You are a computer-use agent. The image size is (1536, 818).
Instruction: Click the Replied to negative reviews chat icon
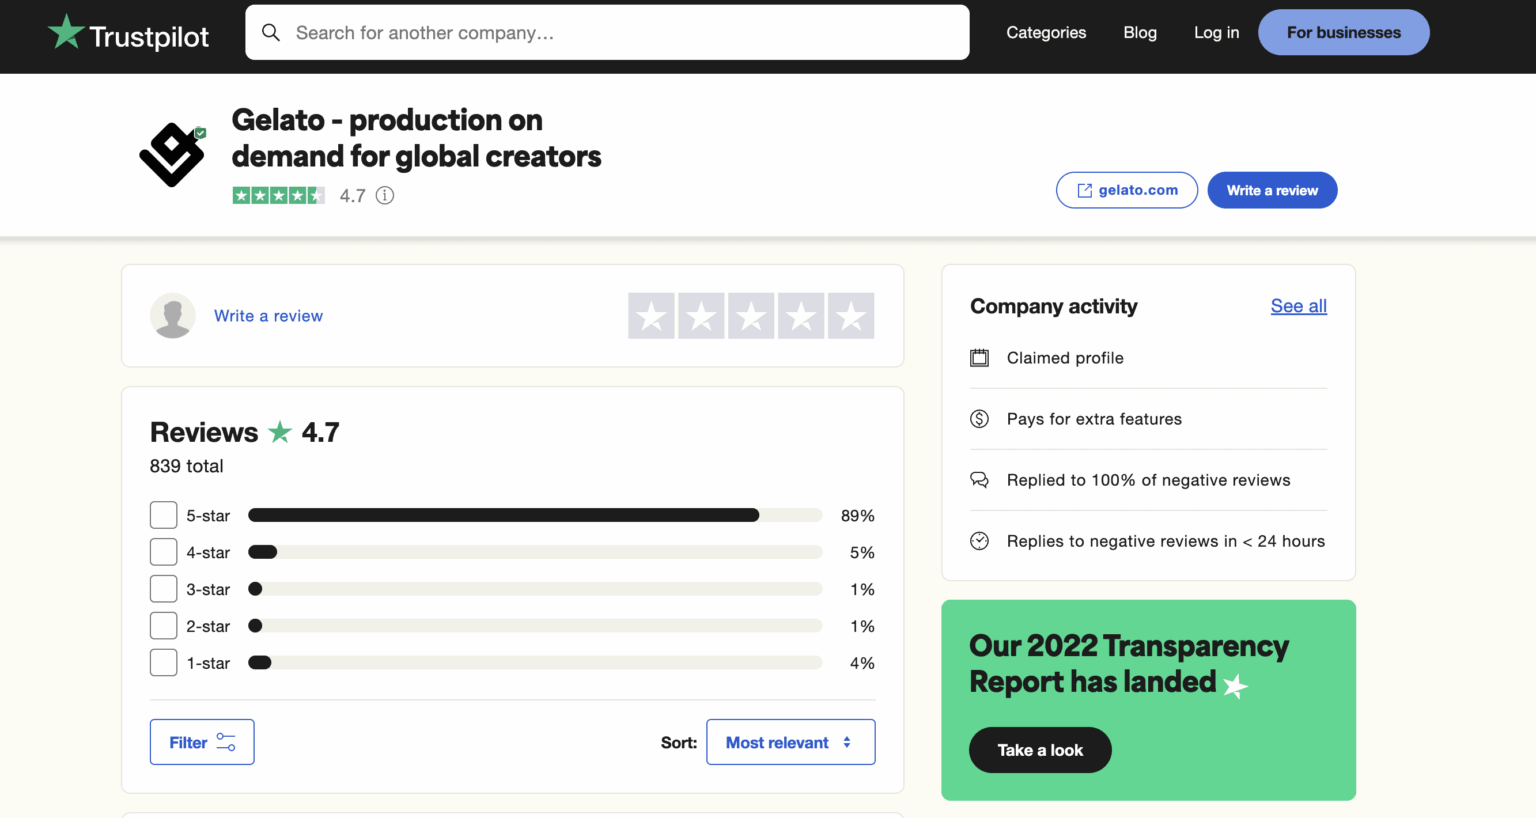coord(979,480)
